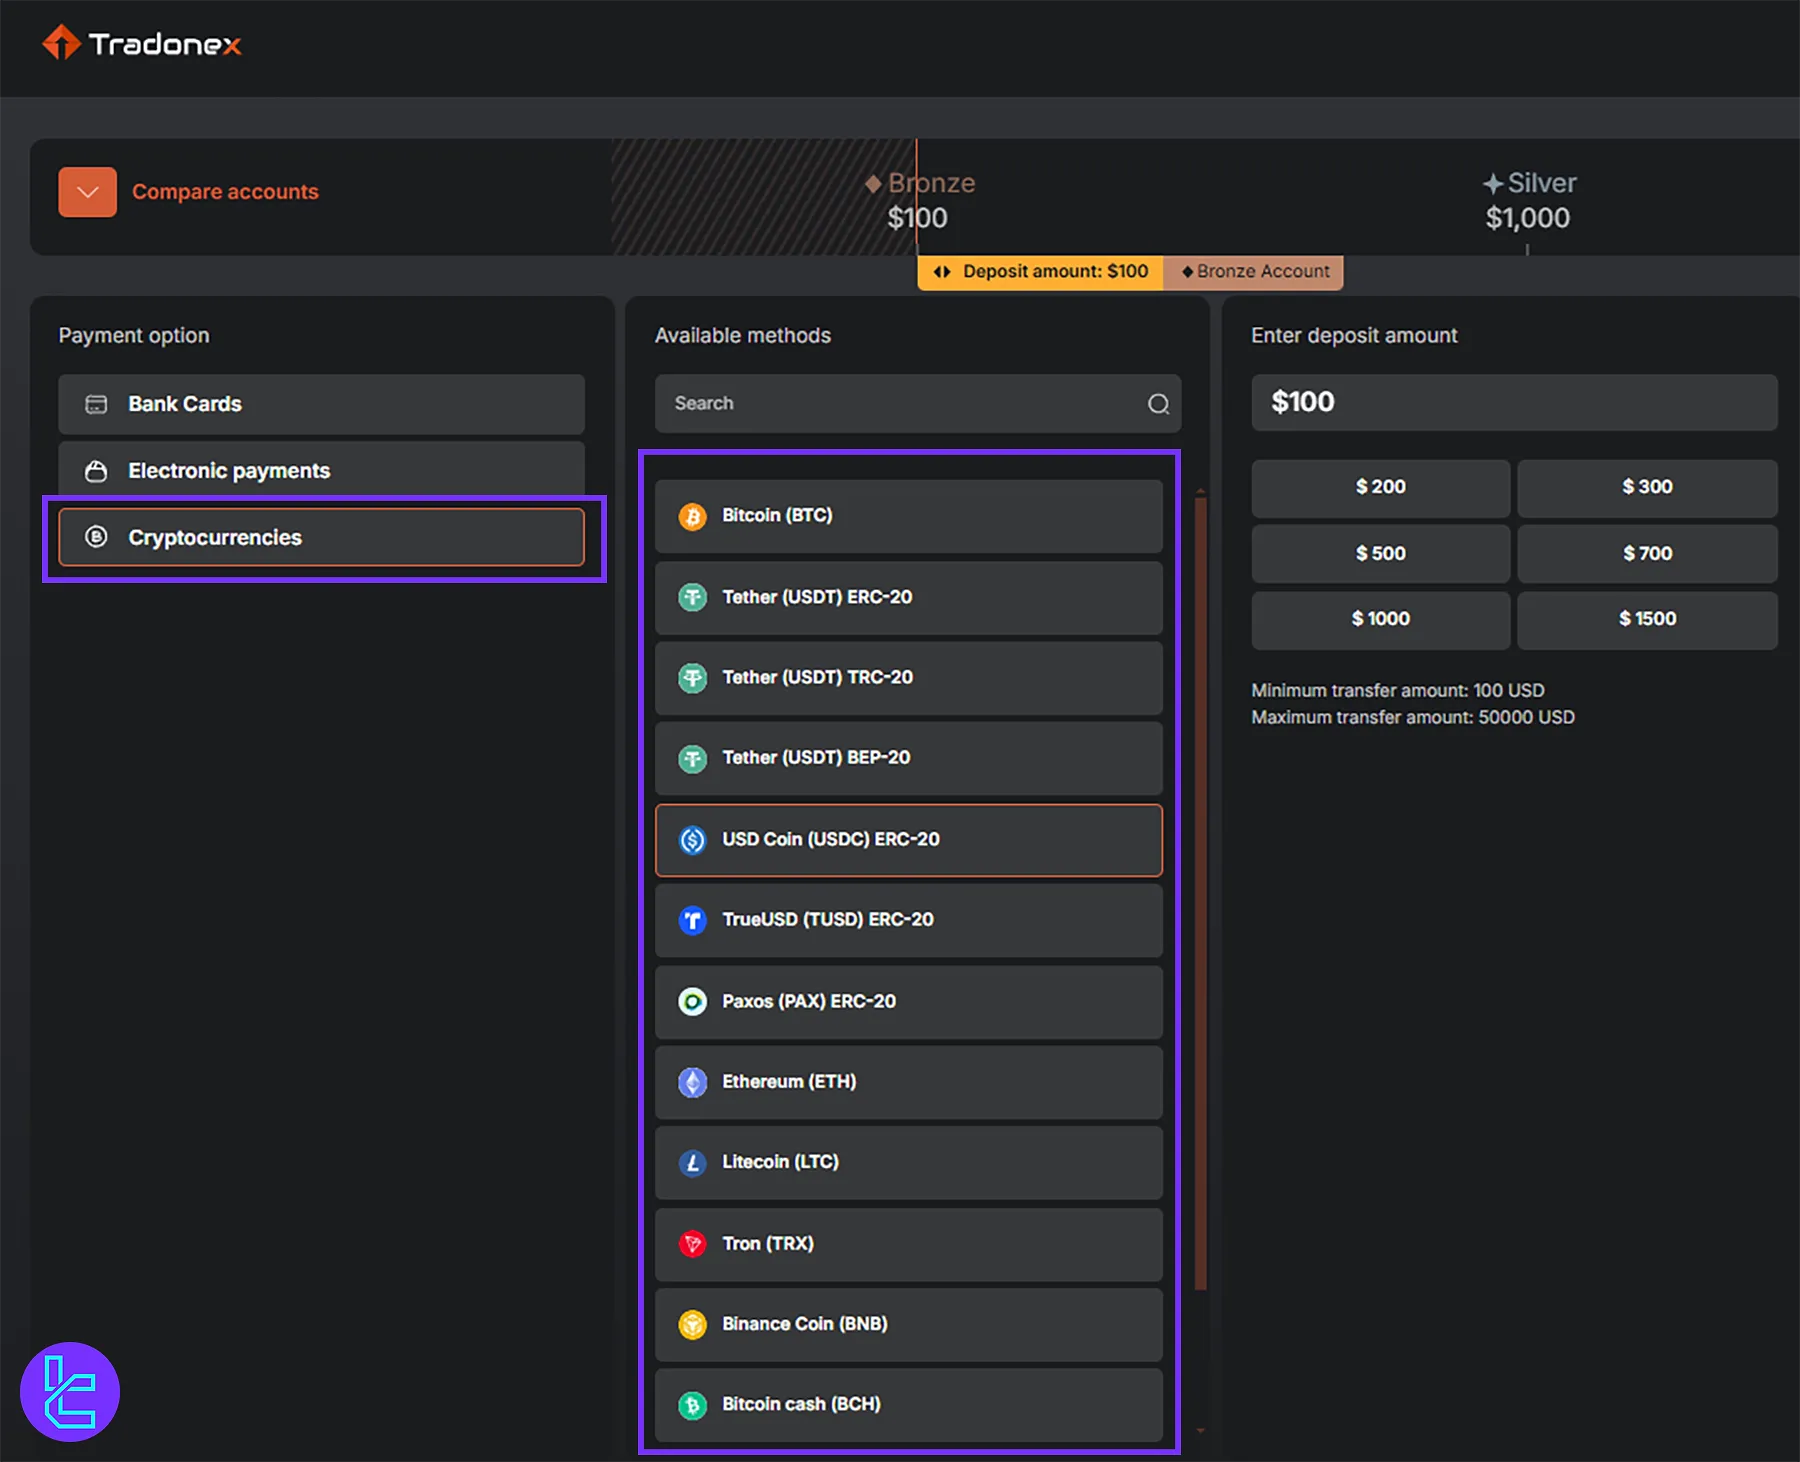Viewport: 1800px width, 1462px height.
Task: Choose Paxos (PAX) ERC-20 label
Action: click(x=809, y=1001)
